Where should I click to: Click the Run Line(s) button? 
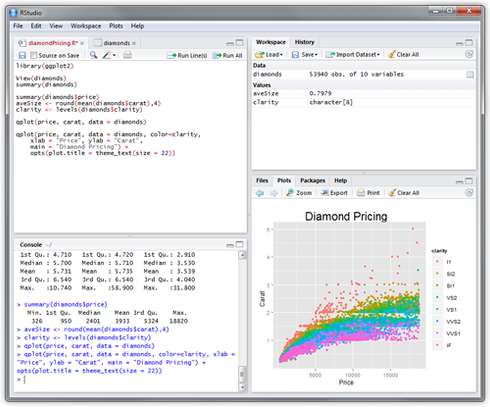187,55
